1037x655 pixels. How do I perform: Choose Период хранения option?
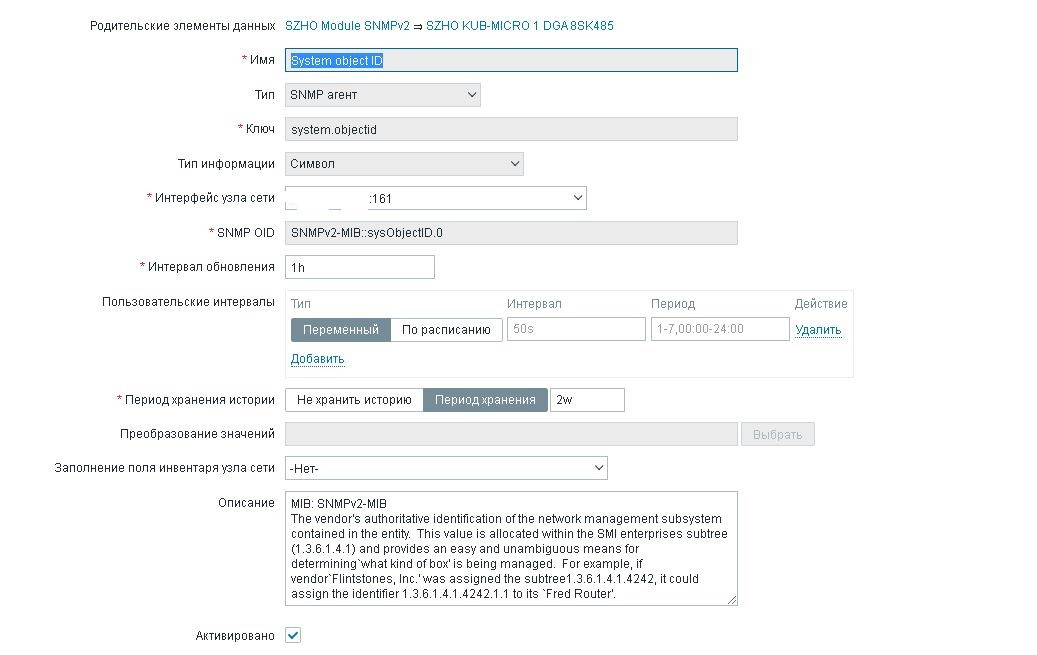[x=485, y=400]
